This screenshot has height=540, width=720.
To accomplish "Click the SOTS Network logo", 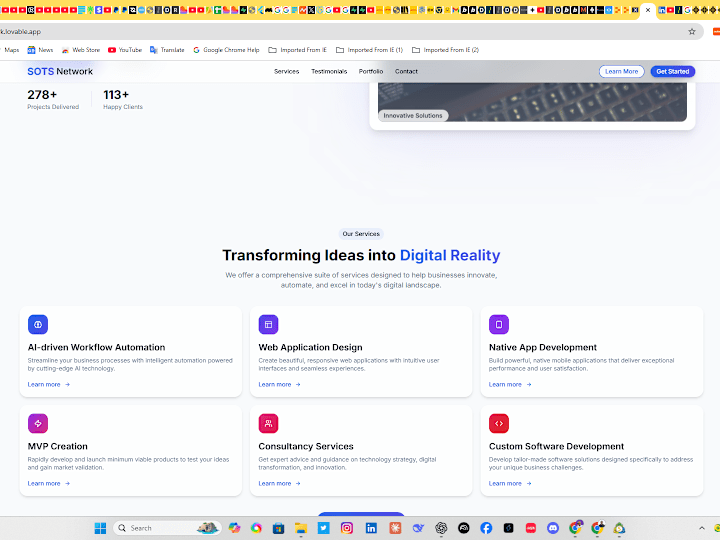I will [60, 72].
